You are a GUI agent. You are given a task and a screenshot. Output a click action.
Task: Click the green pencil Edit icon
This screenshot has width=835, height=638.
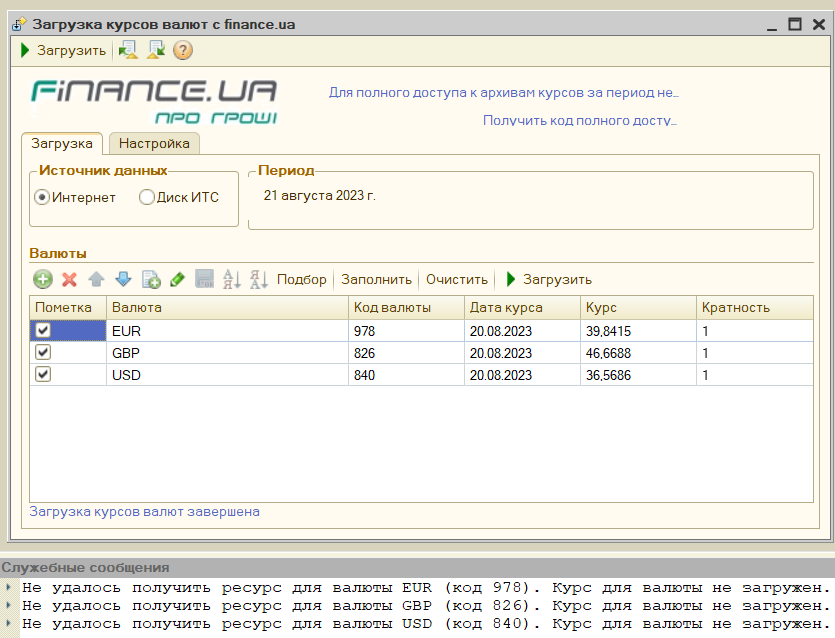(x=177, y=280)
